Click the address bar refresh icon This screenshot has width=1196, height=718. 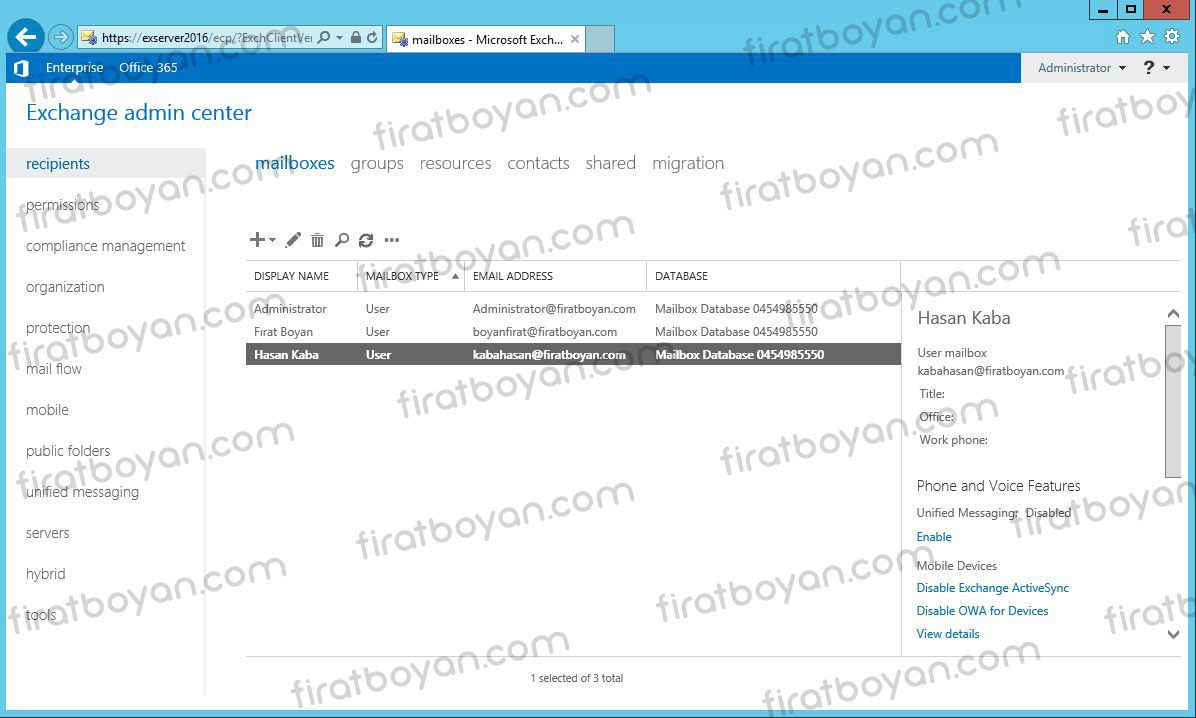coord(372,37)
